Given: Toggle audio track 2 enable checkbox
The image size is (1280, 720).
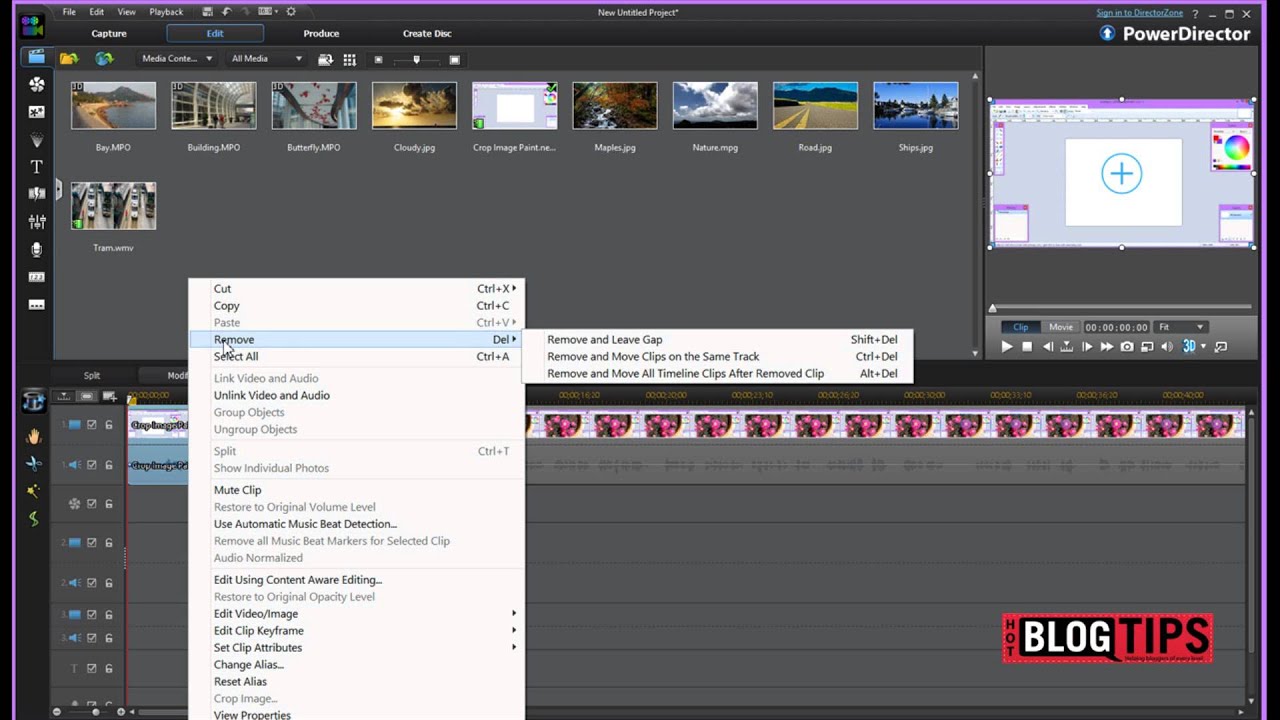Looking at the screenshot, I should [92, 583].
